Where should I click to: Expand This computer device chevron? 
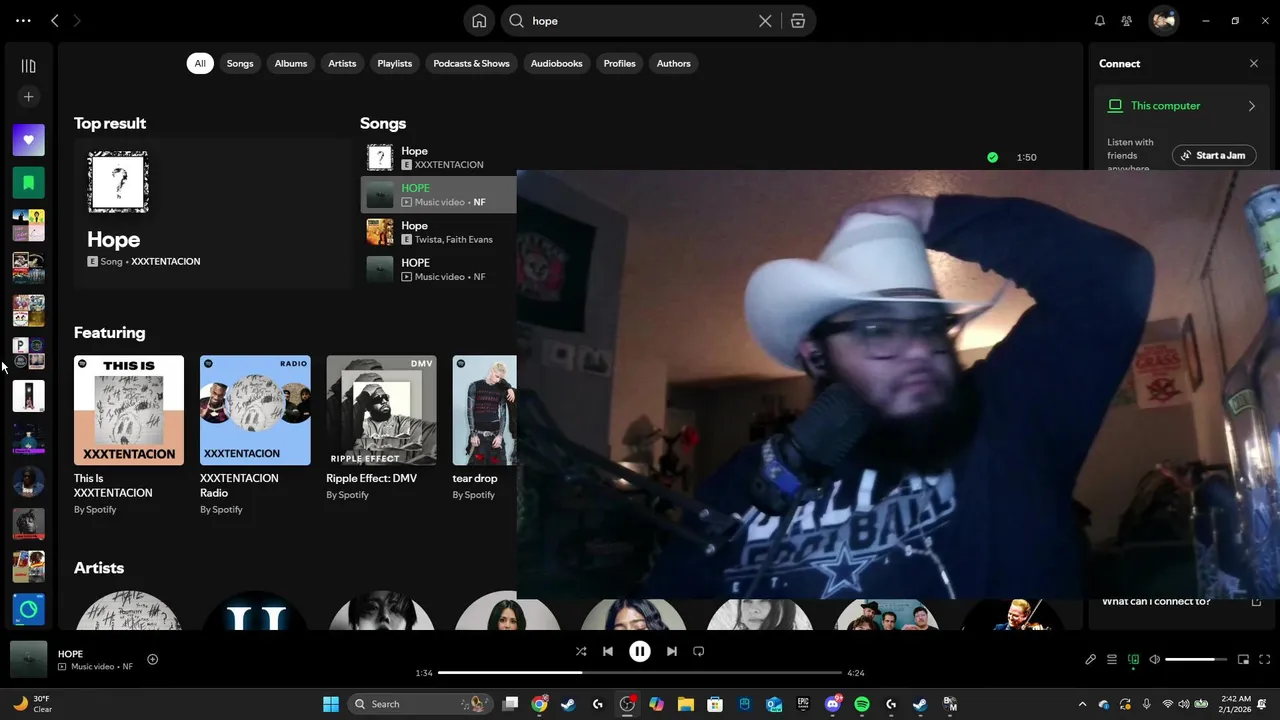pyautogui.click(x=1252, y=106)
